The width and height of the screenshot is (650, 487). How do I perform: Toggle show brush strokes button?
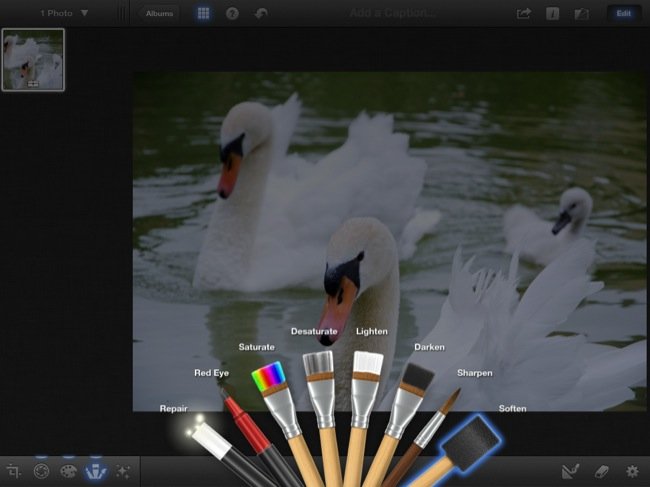[x=570, y=471]
